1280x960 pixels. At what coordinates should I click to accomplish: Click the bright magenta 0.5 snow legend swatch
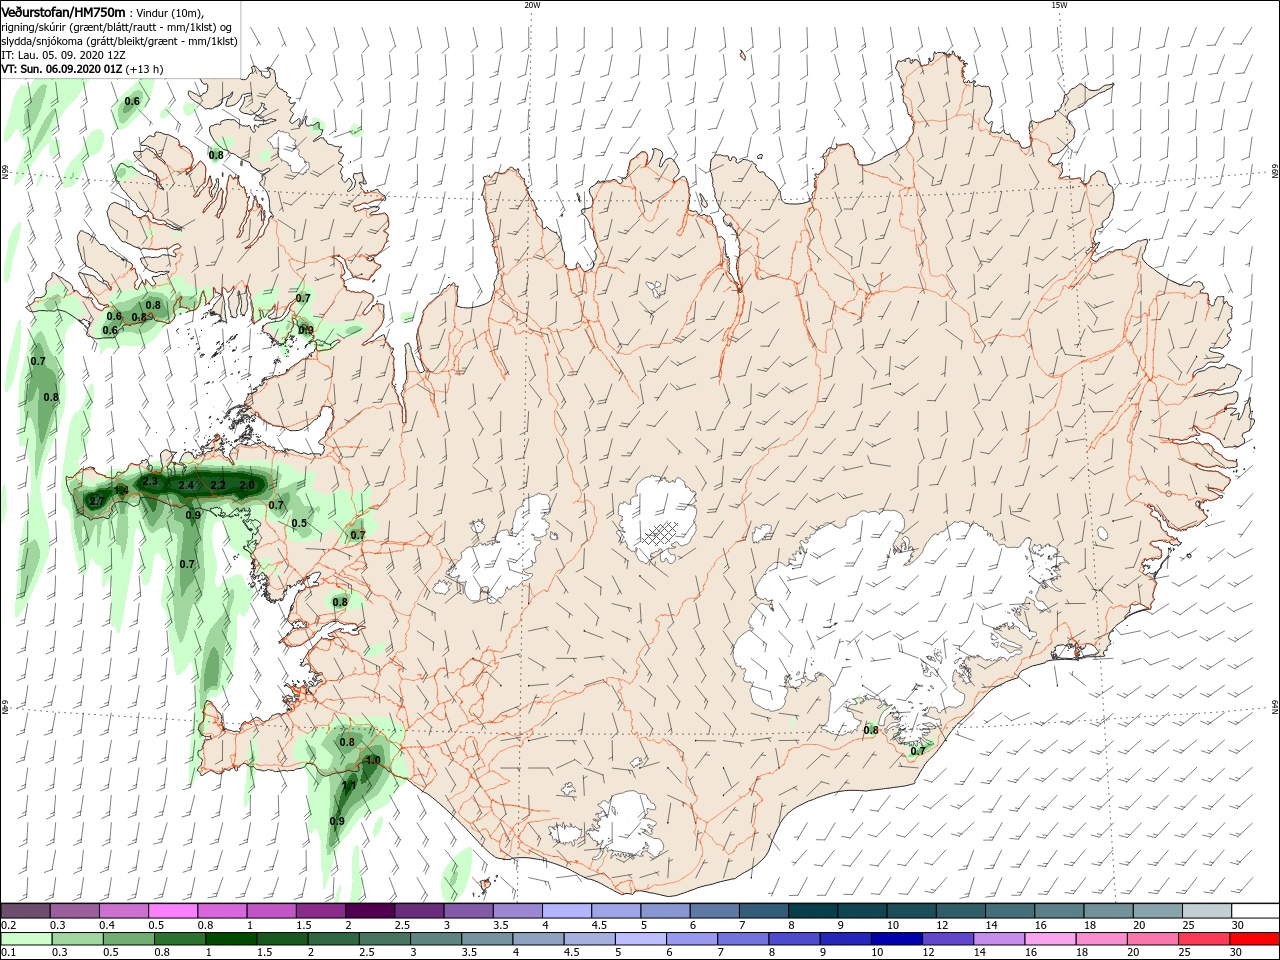[x=172, y=910]
